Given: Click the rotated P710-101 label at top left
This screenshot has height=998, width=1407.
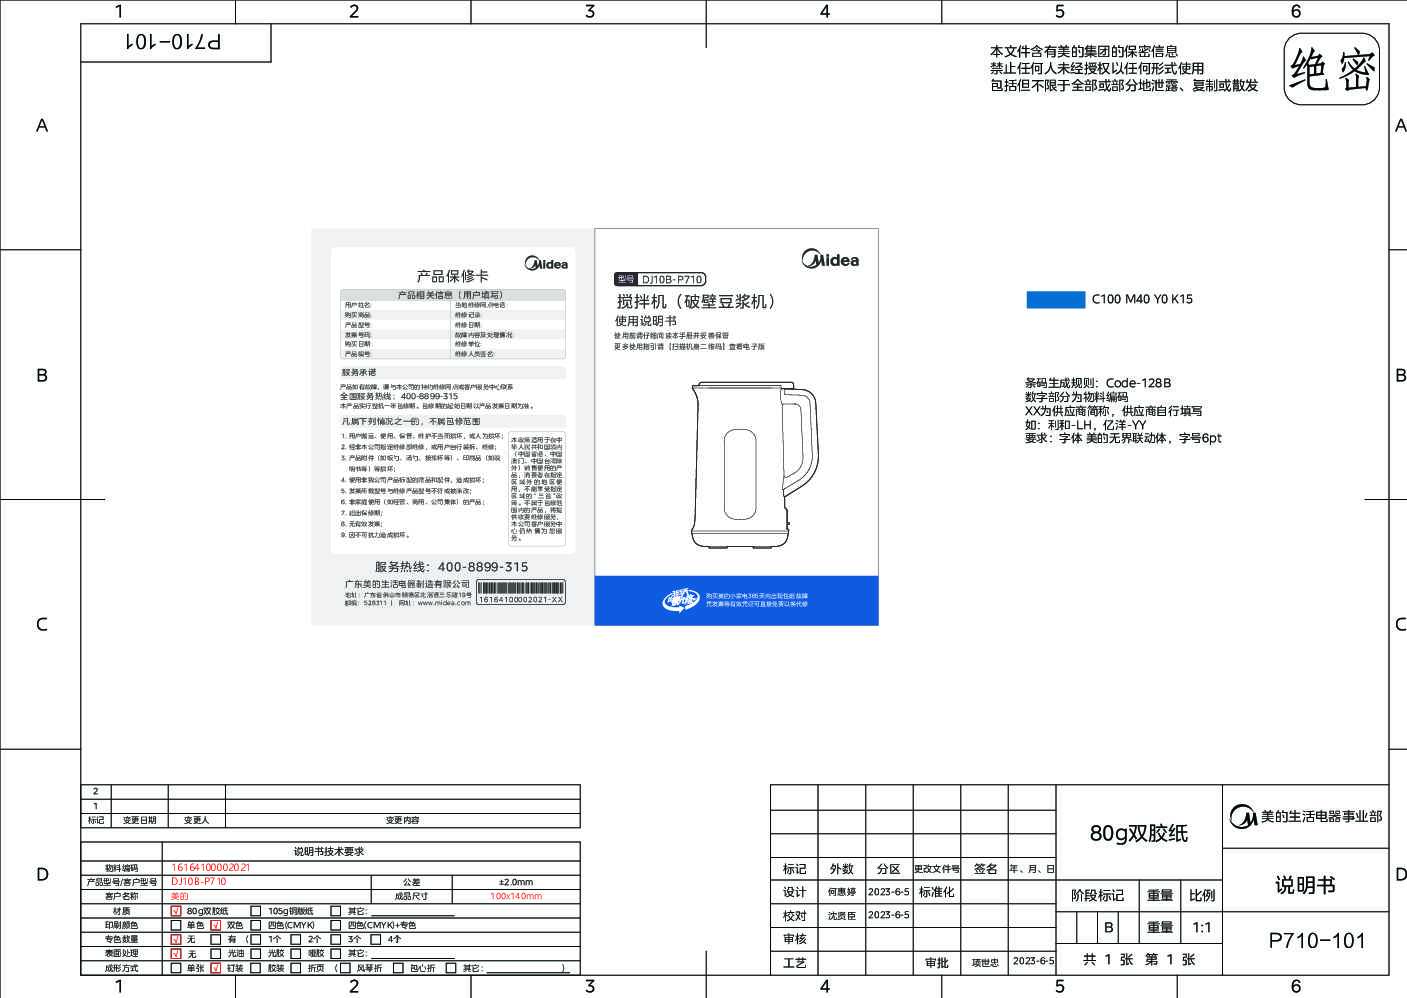Looking at the screenshot, I should pos(174,42).
